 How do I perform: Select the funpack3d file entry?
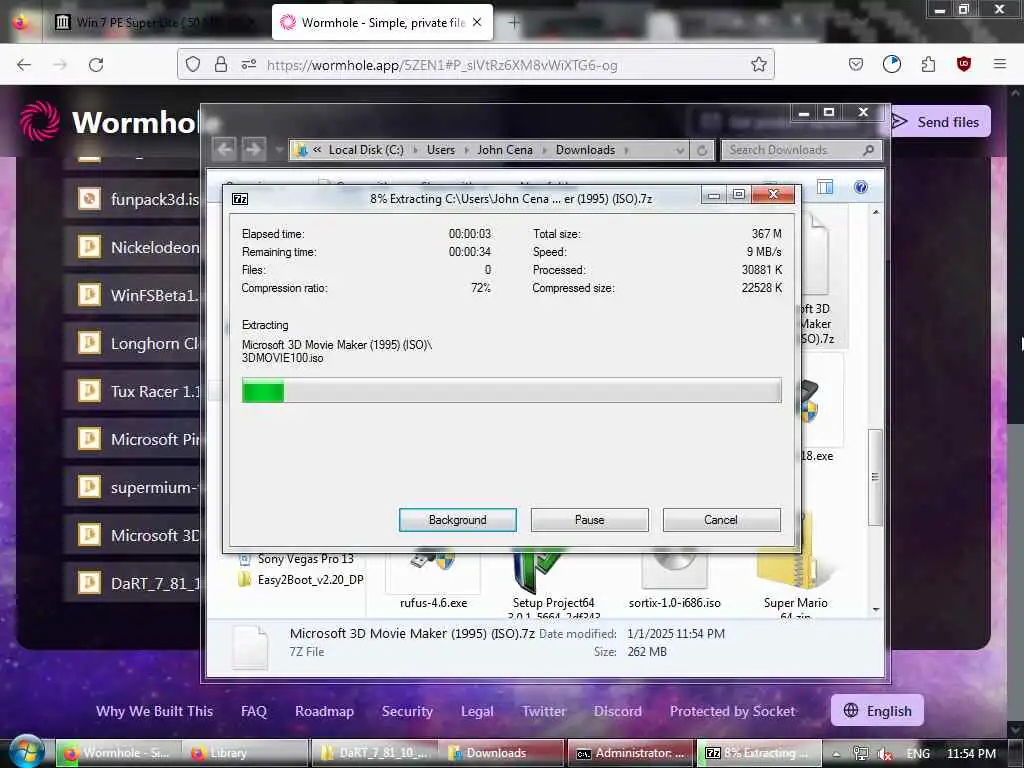tap(133, 199)
